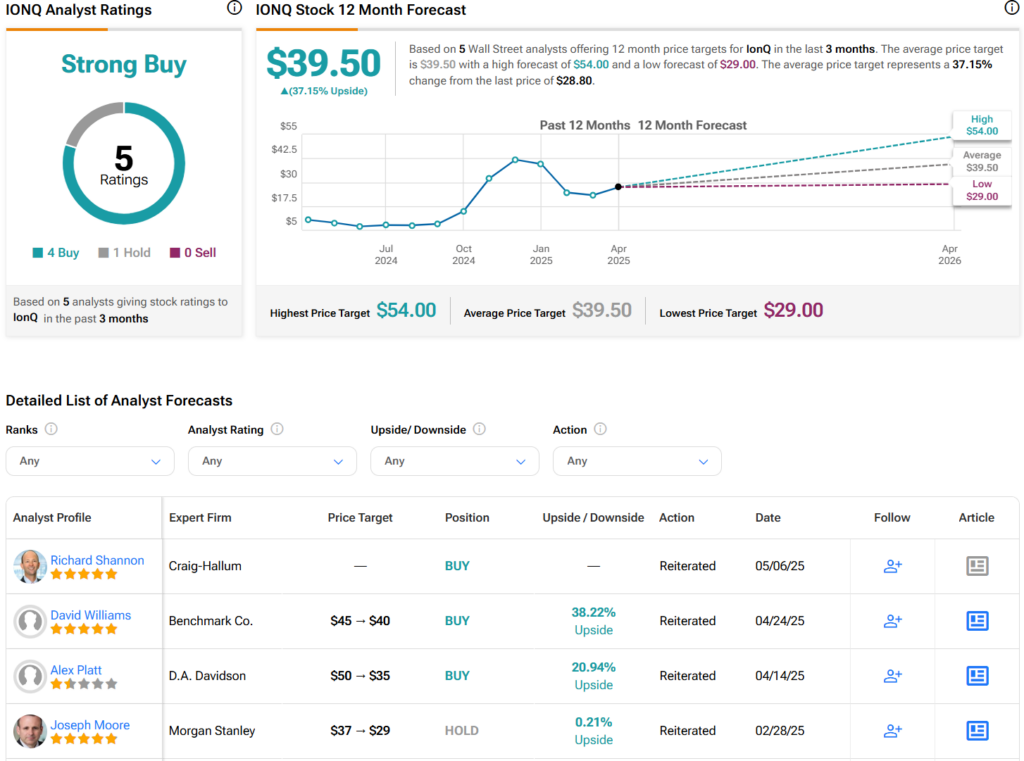The image size is (1024, 761).
Task: Open the Action filter dropdown
Action: click(x=637, y=461)
